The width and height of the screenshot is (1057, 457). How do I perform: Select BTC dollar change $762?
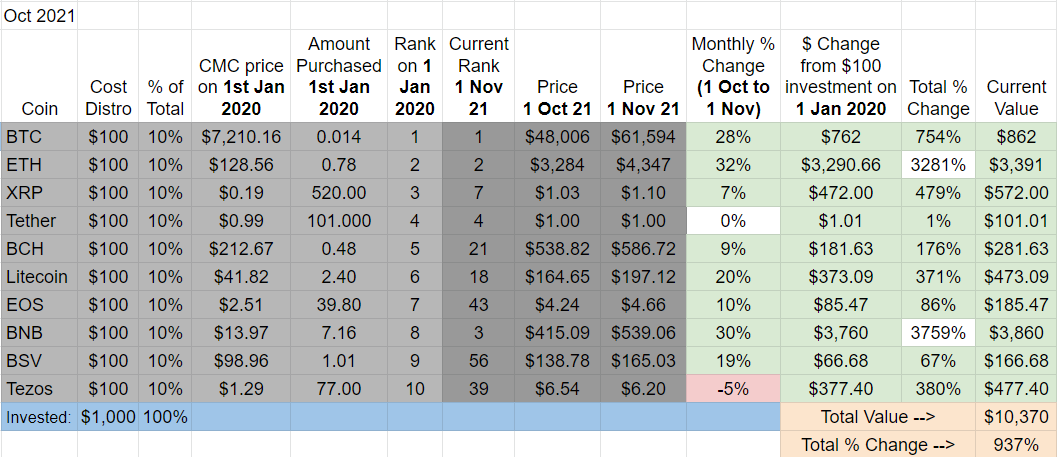tap(840, 138)
